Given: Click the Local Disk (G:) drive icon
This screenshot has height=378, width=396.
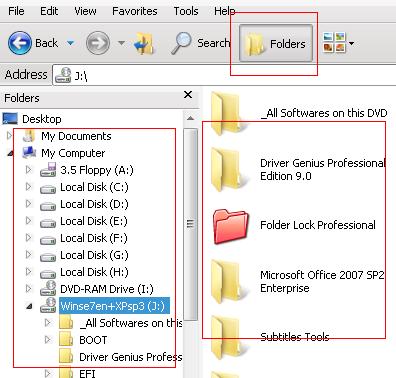Looking at the screenshot, I should pos(48,257).
